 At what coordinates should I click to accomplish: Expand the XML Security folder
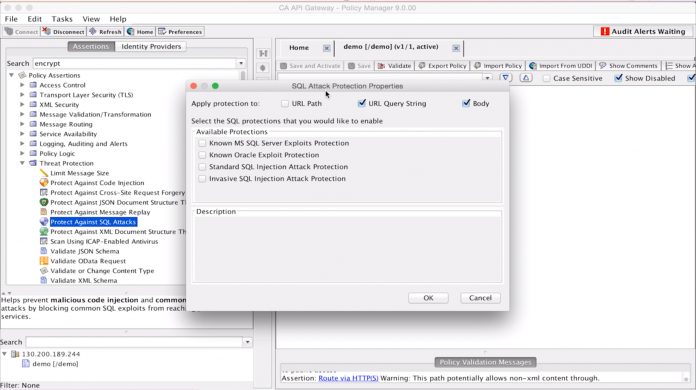(x=22, y=105)
